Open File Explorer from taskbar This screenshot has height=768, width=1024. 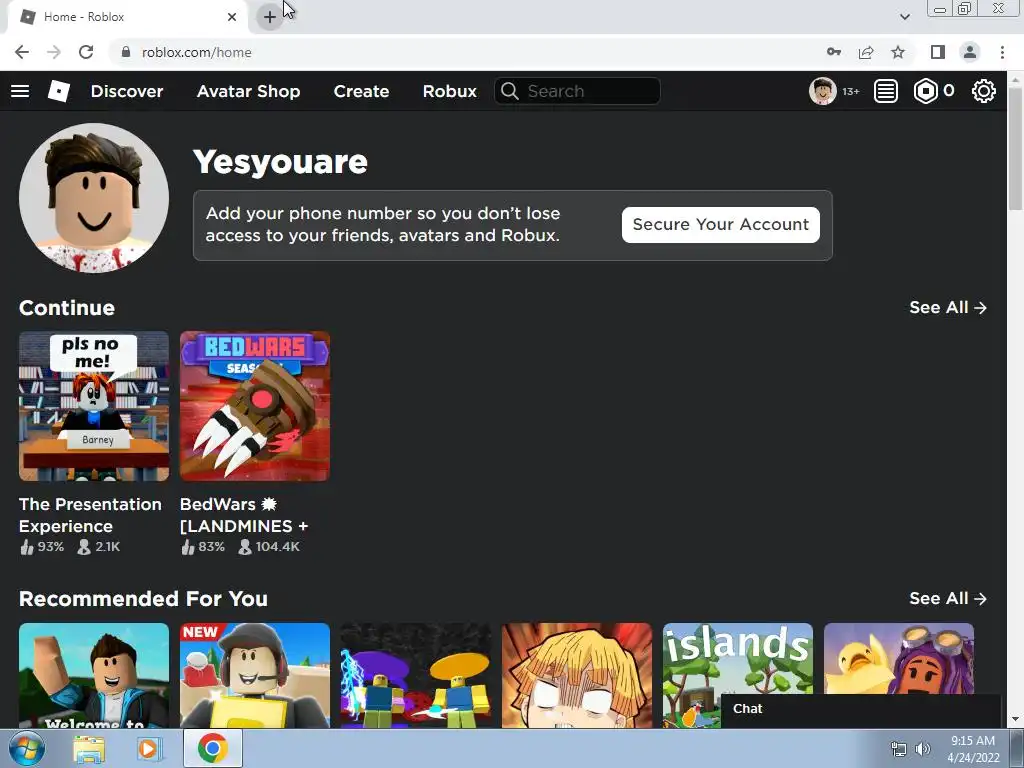coord(89,749)
